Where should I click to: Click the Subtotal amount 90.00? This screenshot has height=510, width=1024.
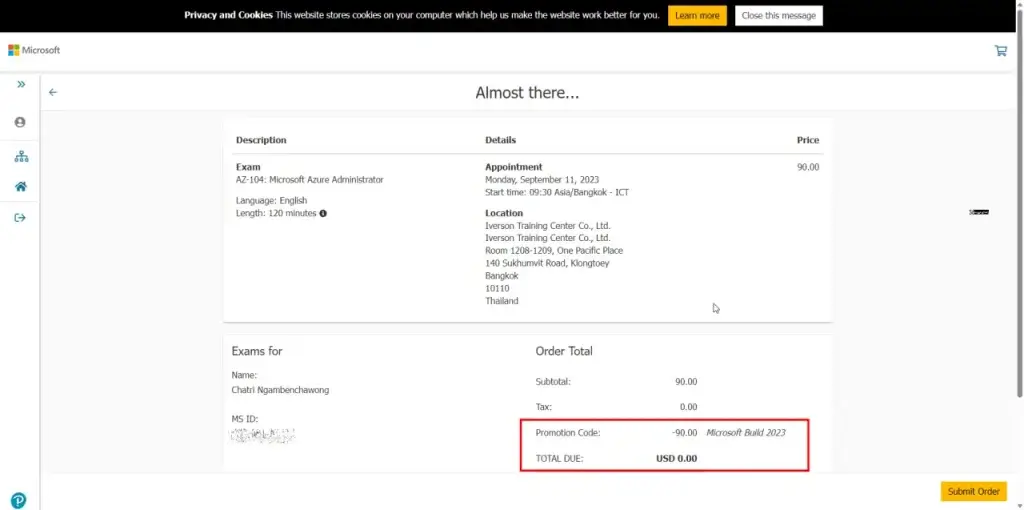(686, 381)
